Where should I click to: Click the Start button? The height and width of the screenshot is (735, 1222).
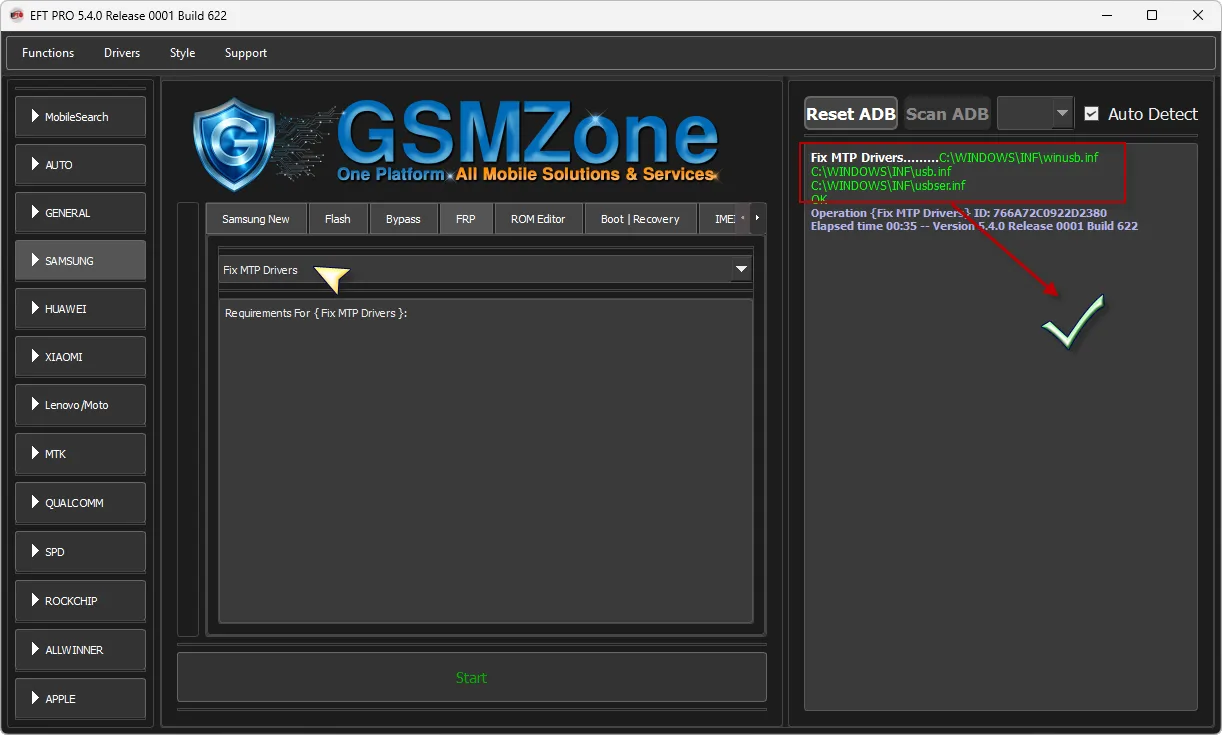471,678
